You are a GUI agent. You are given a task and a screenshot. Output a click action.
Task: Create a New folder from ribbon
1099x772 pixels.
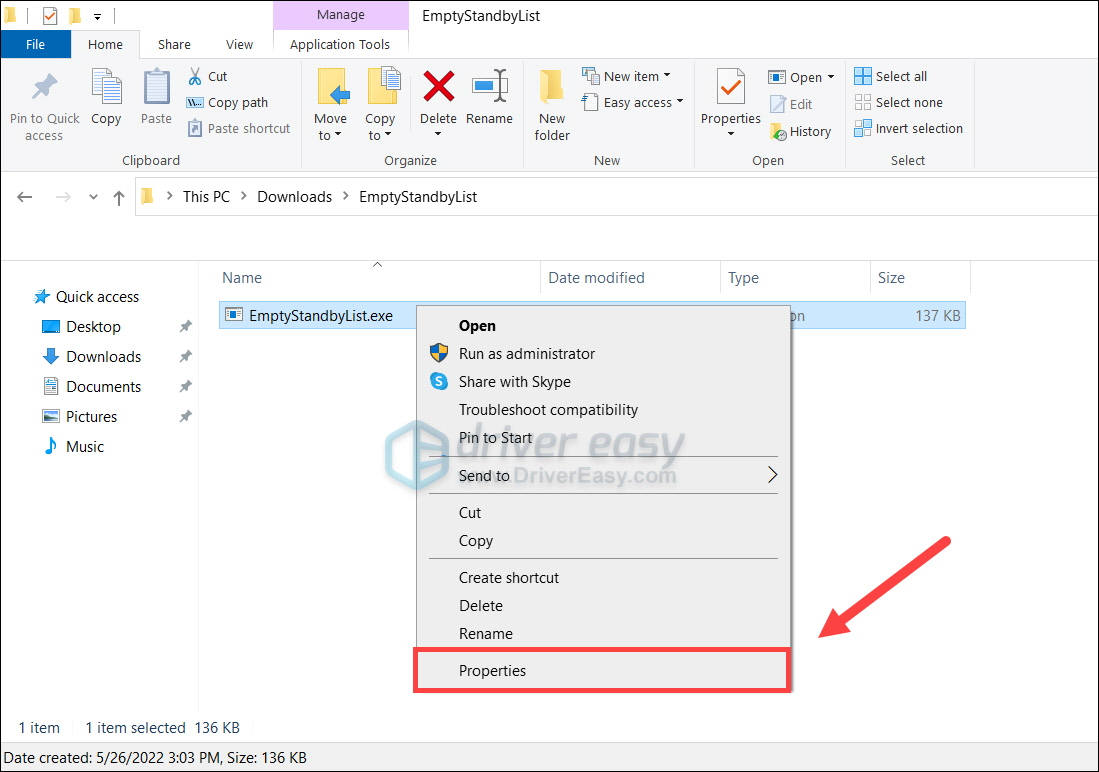click(552, 88)
